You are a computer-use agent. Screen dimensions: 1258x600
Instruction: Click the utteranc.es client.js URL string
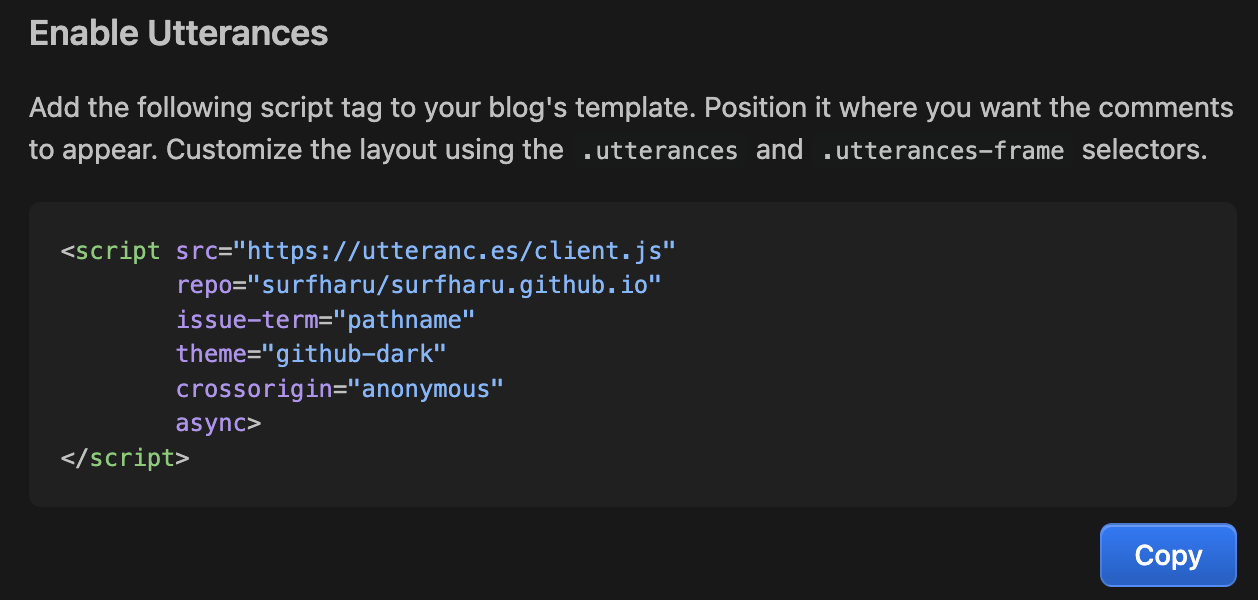[x=461, y=250]
